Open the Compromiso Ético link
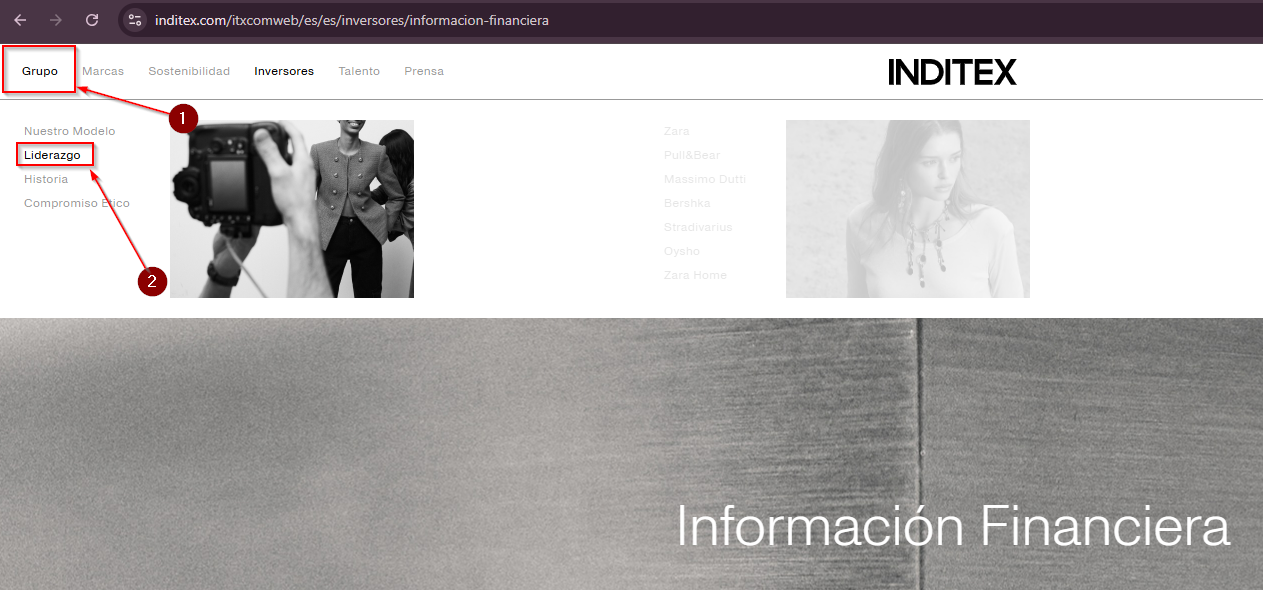The height and width of the screenshot is (590, 1263). coord(77,203)
